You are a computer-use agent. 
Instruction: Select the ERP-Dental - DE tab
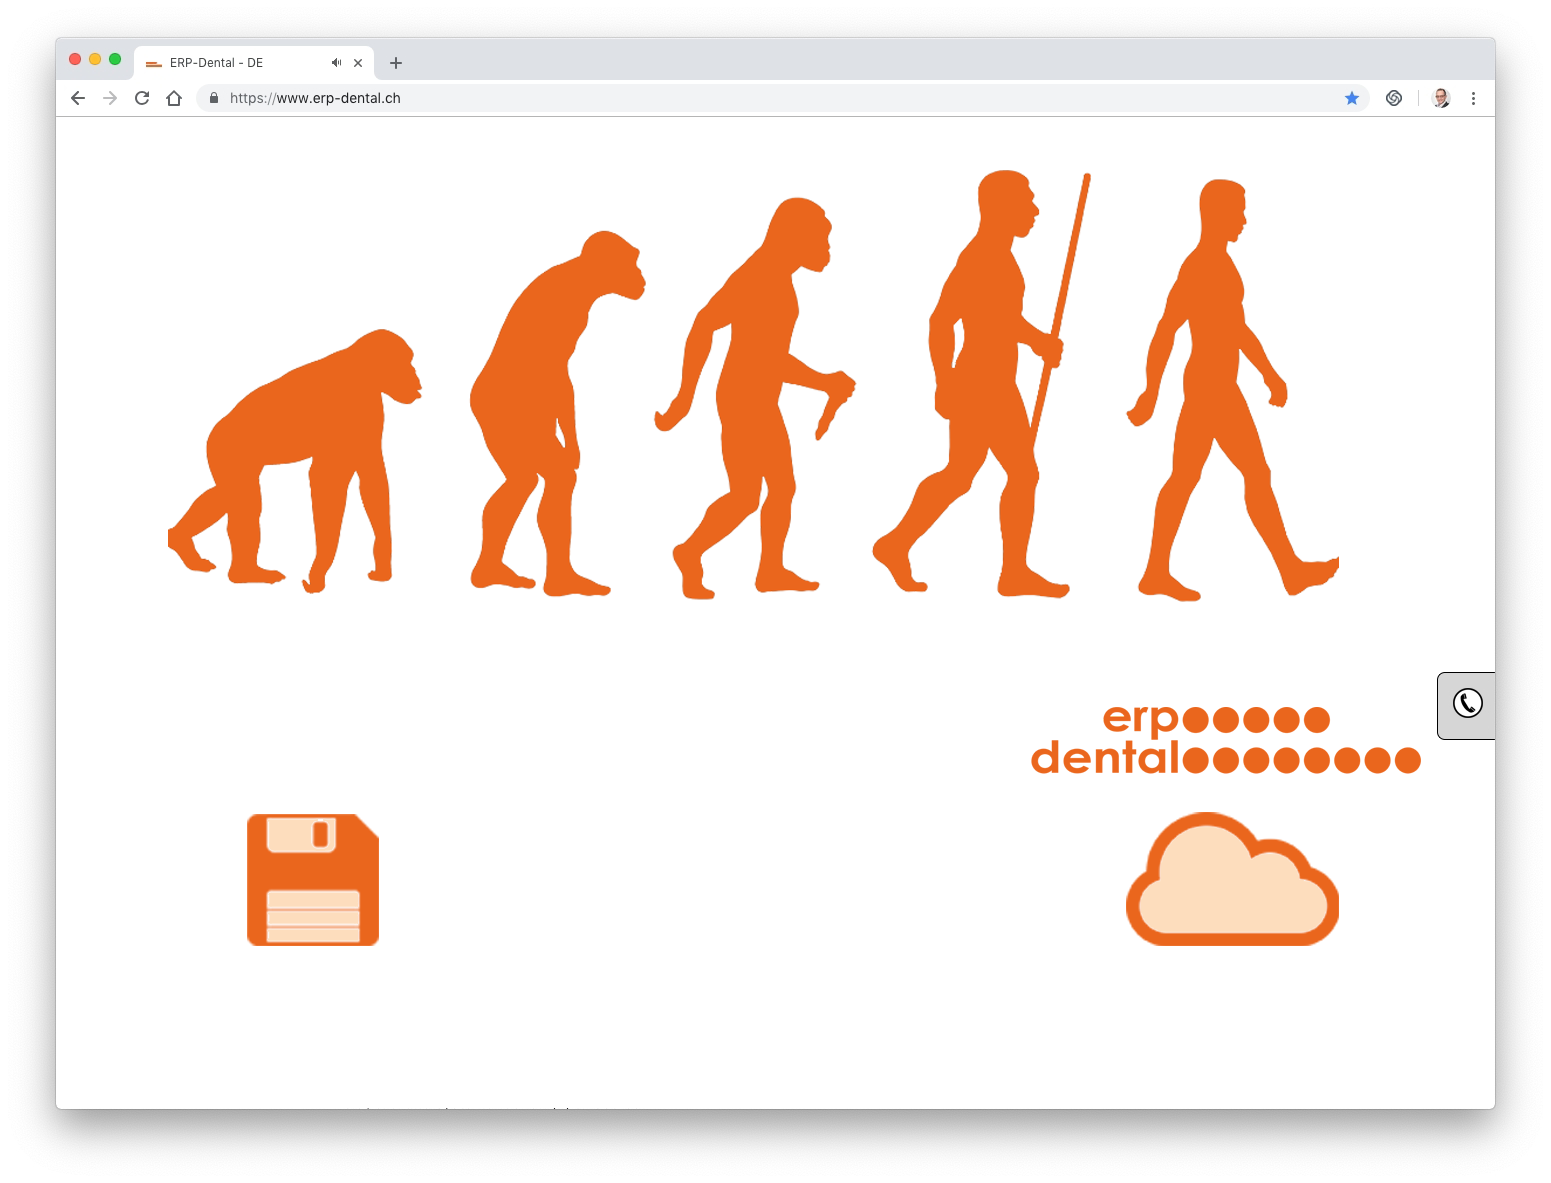point(254,62)
